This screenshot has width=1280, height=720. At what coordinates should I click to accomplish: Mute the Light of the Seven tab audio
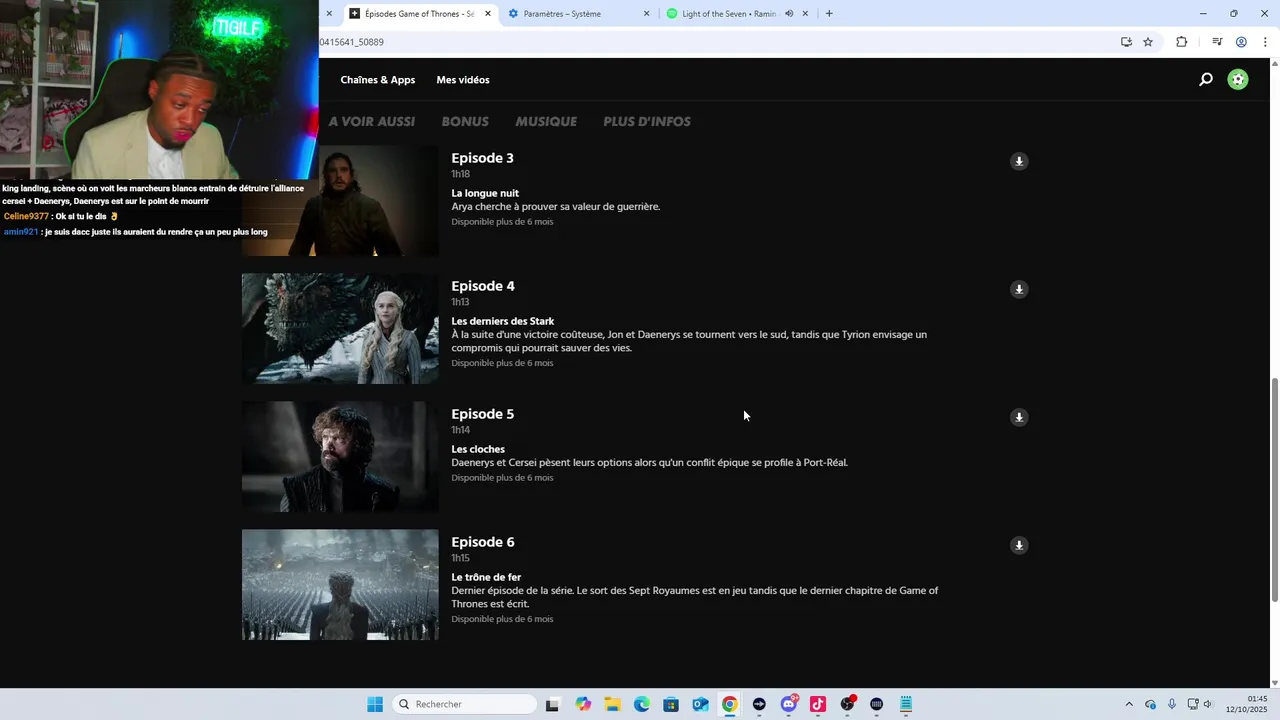coord(789,14)
